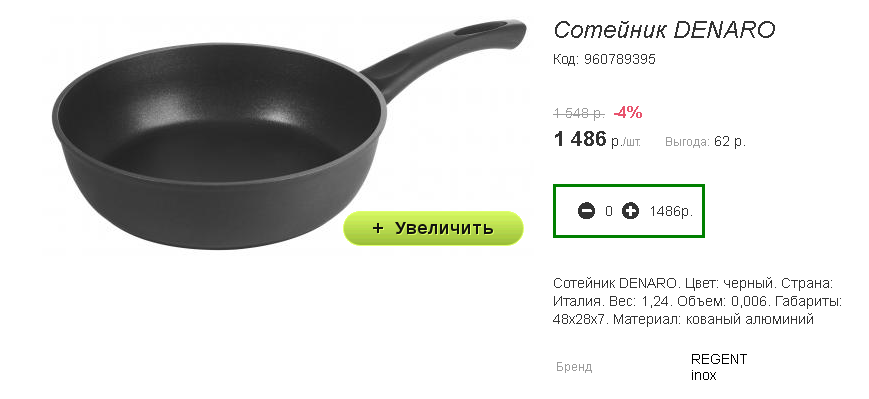Click the red -4% discount label
The width and height of the screenshot is (869, 399).
[628, 112]
